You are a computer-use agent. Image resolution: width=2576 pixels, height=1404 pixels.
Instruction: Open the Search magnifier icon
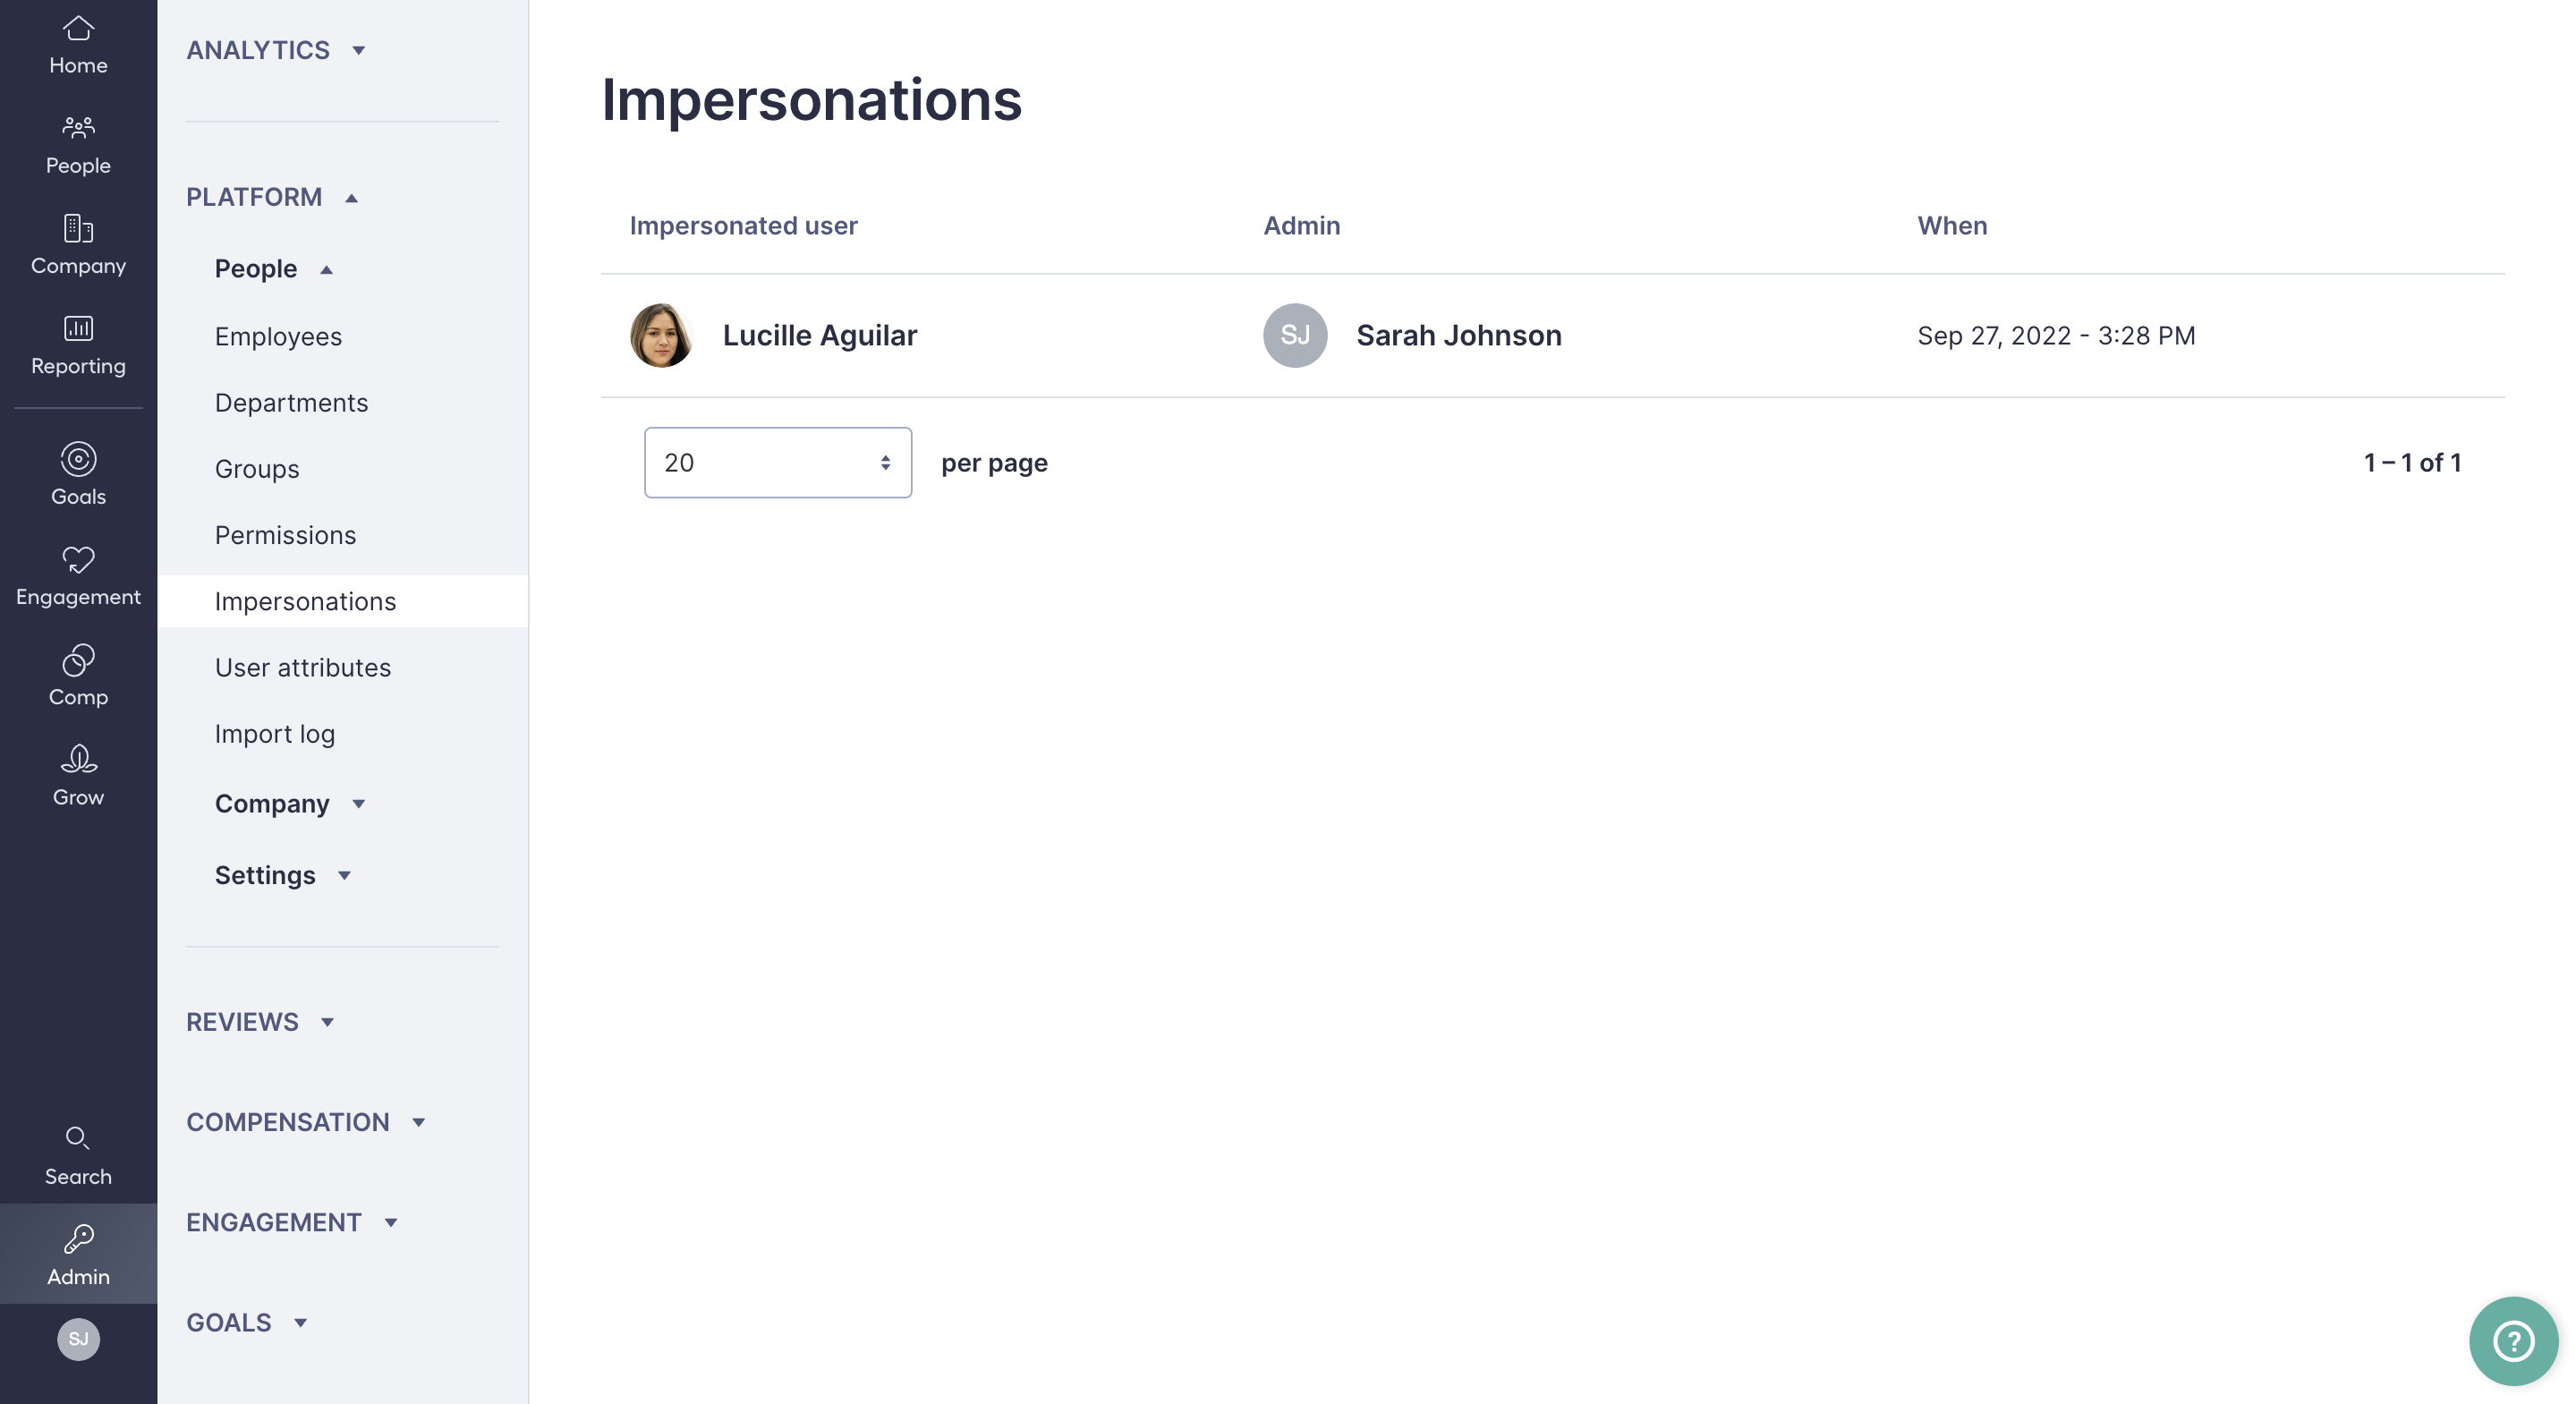click(x=77, y=1140)
